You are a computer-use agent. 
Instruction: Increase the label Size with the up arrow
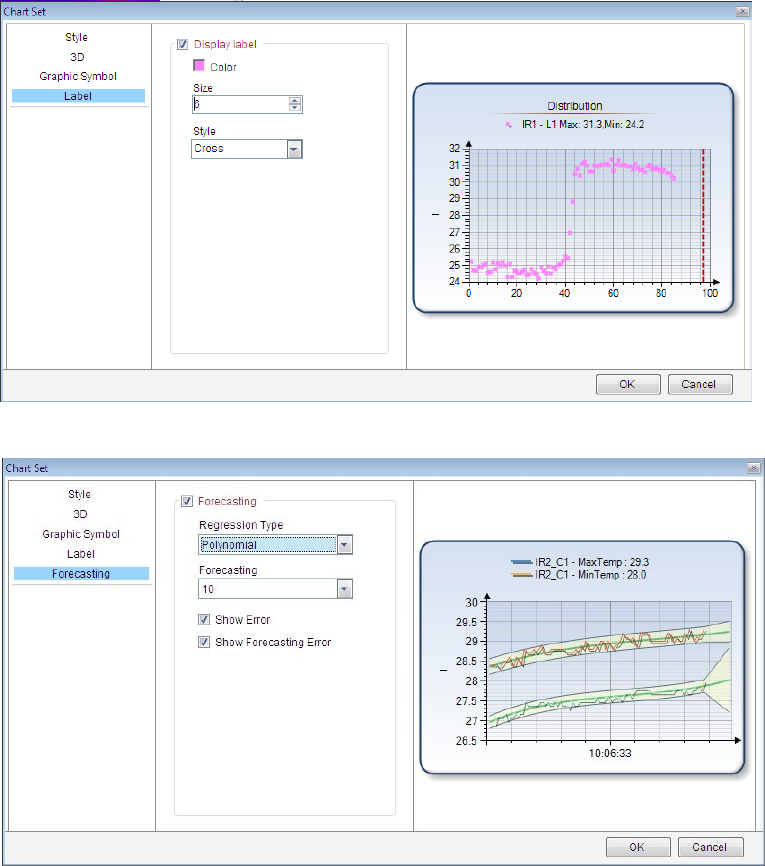295,101
